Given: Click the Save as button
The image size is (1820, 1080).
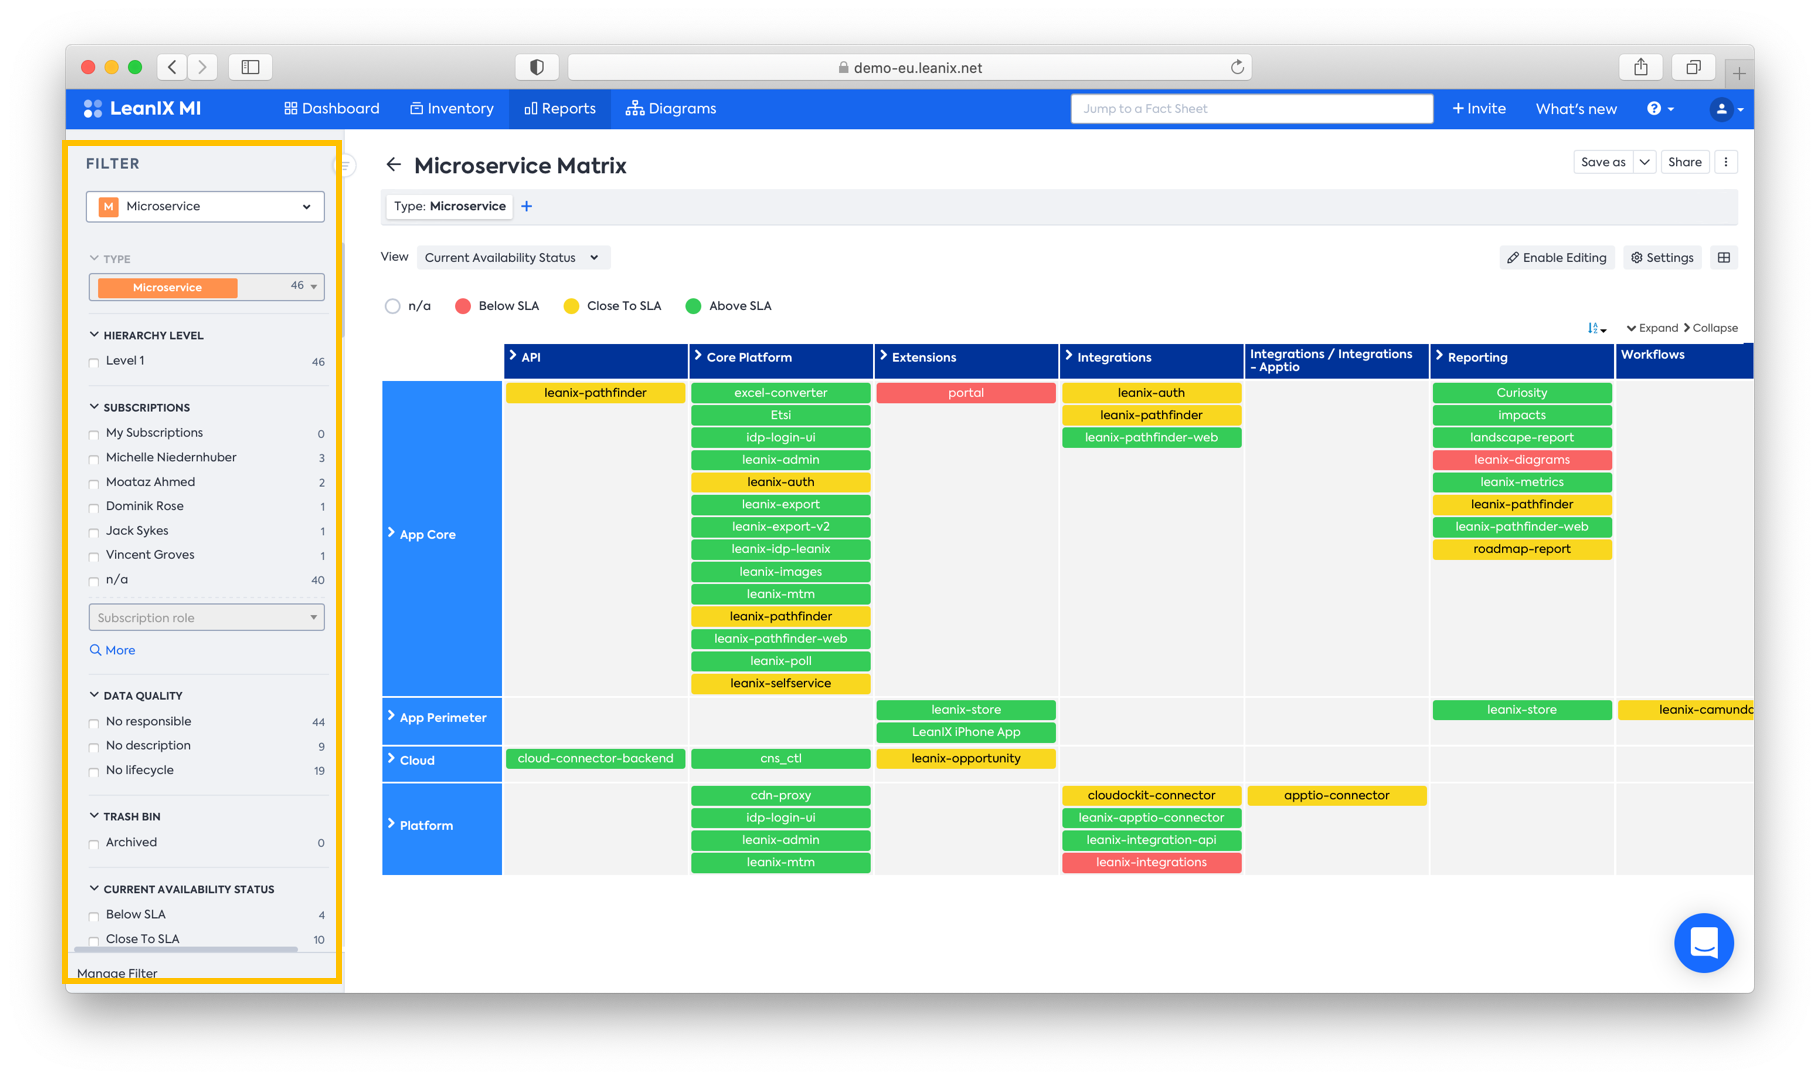Looking at the screenshot, I should (1603, 162).
